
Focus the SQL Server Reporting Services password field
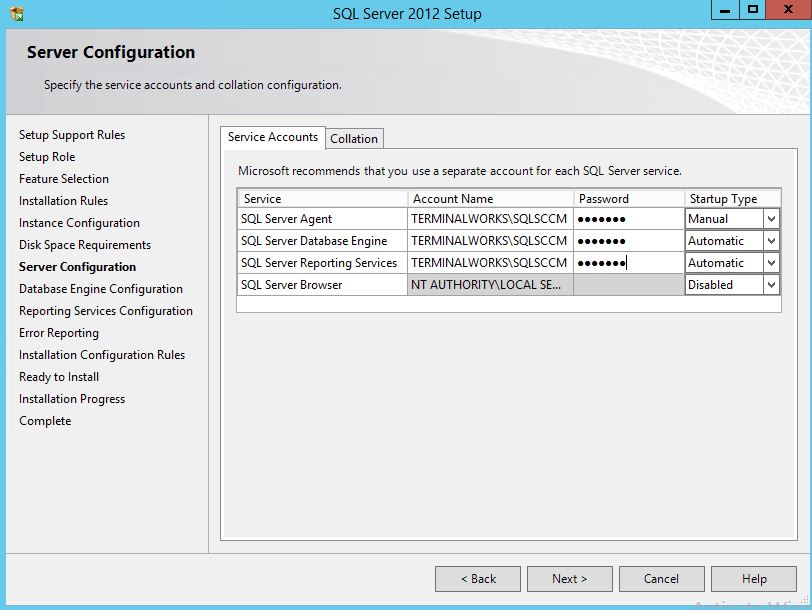(x=629, y=263)
